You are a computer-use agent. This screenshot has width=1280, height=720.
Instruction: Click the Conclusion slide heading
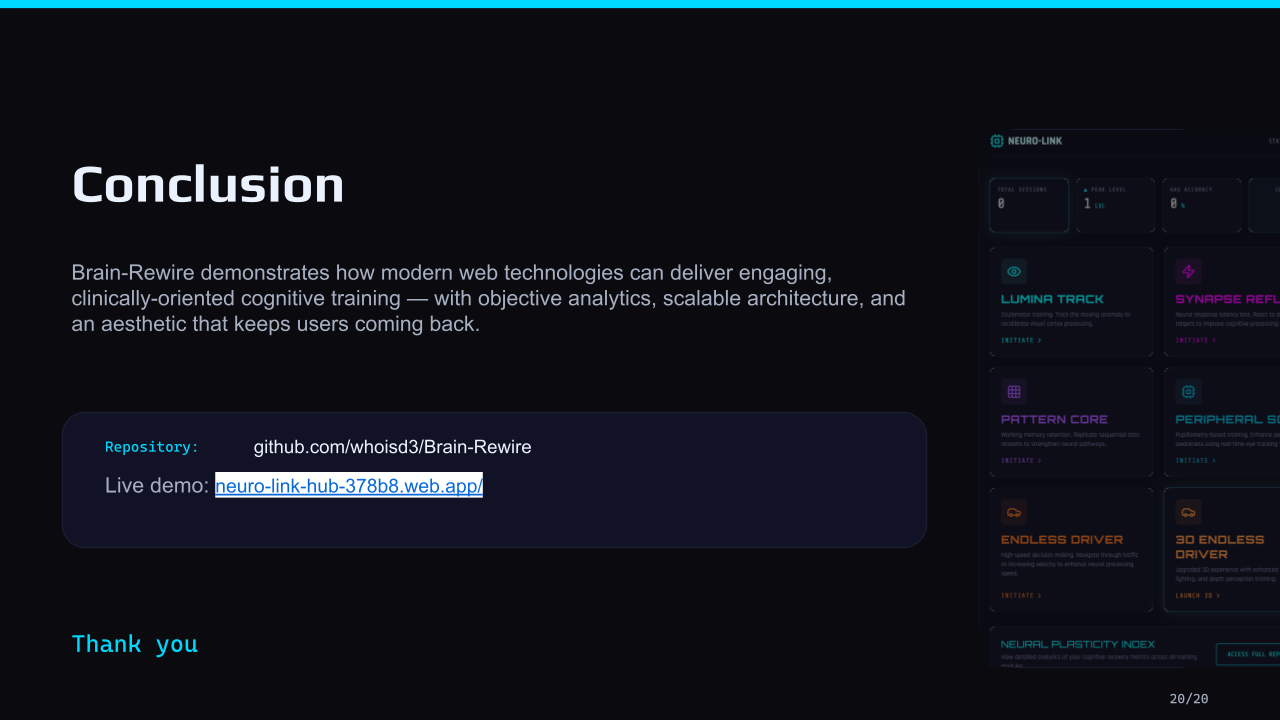click(x=208, y=185)
